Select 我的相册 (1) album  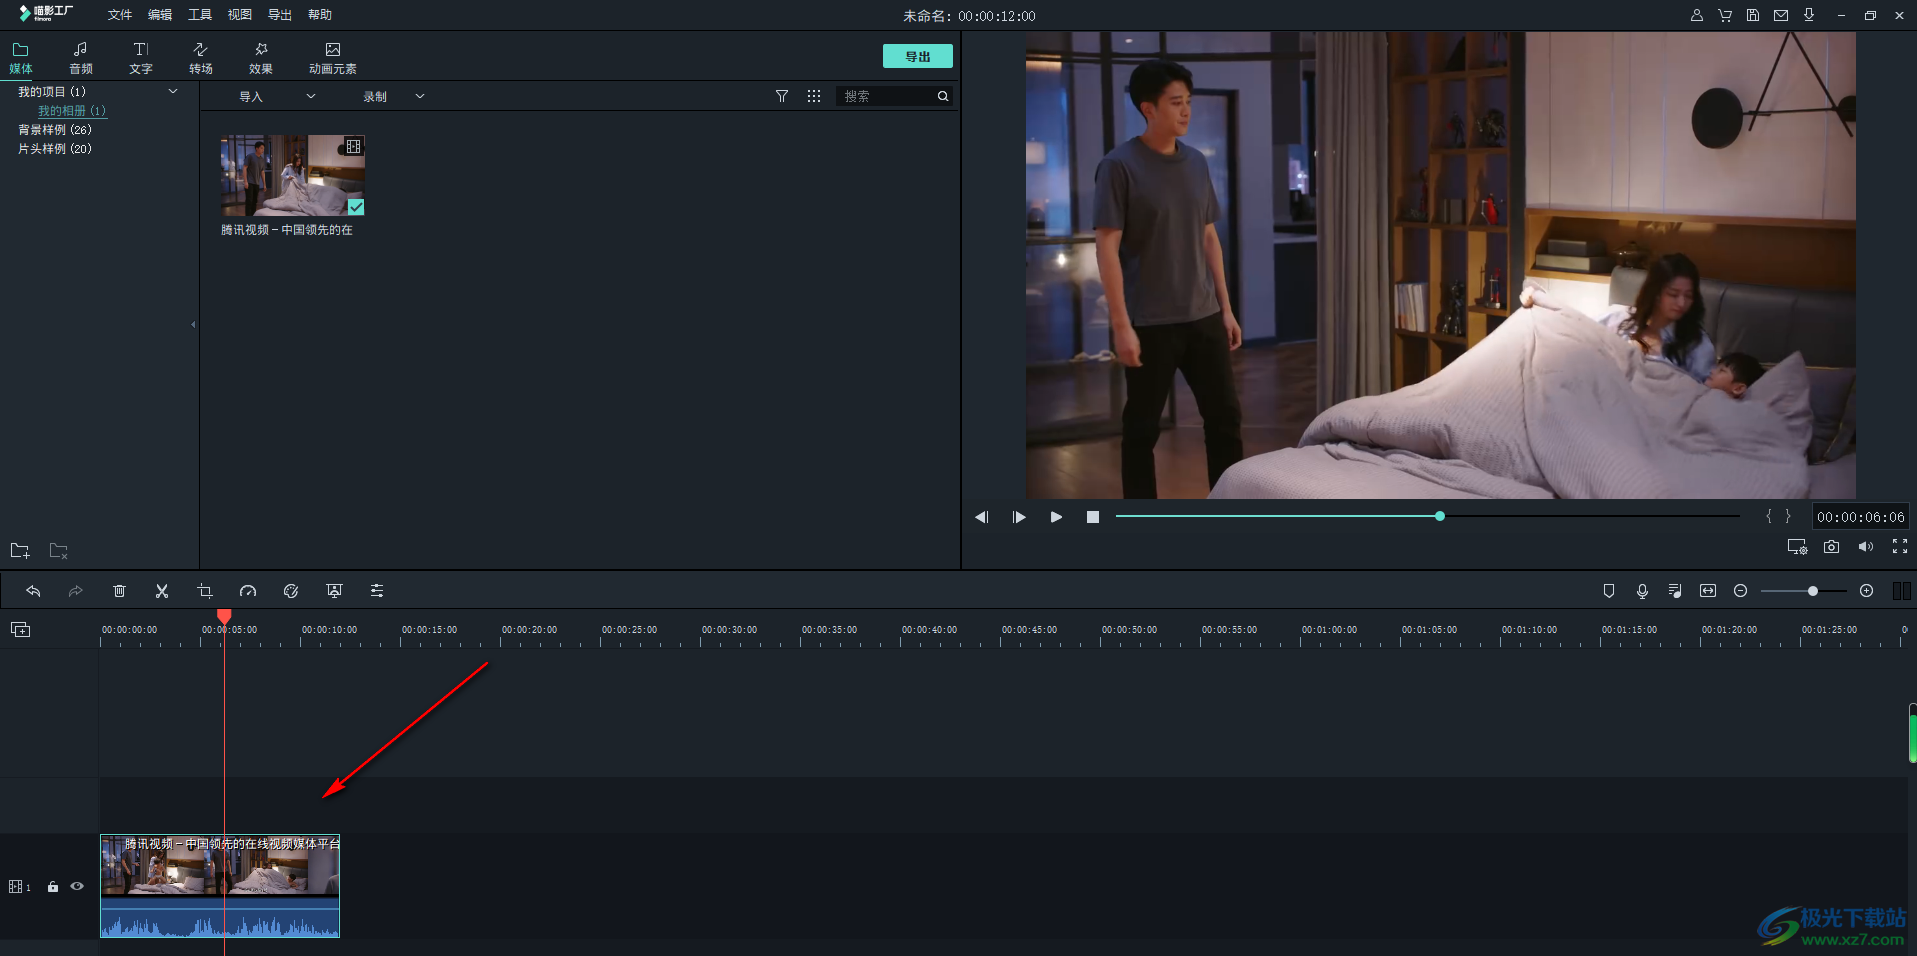(x=72, y=111)
